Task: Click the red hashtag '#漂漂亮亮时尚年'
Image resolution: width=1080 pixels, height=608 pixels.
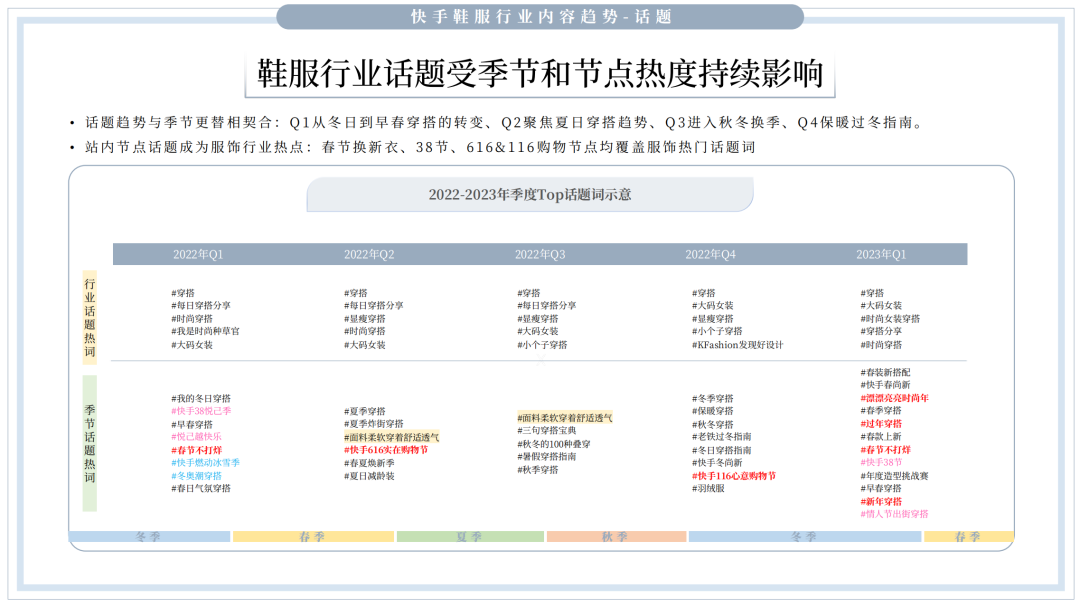Action: (x=894, y=398)
